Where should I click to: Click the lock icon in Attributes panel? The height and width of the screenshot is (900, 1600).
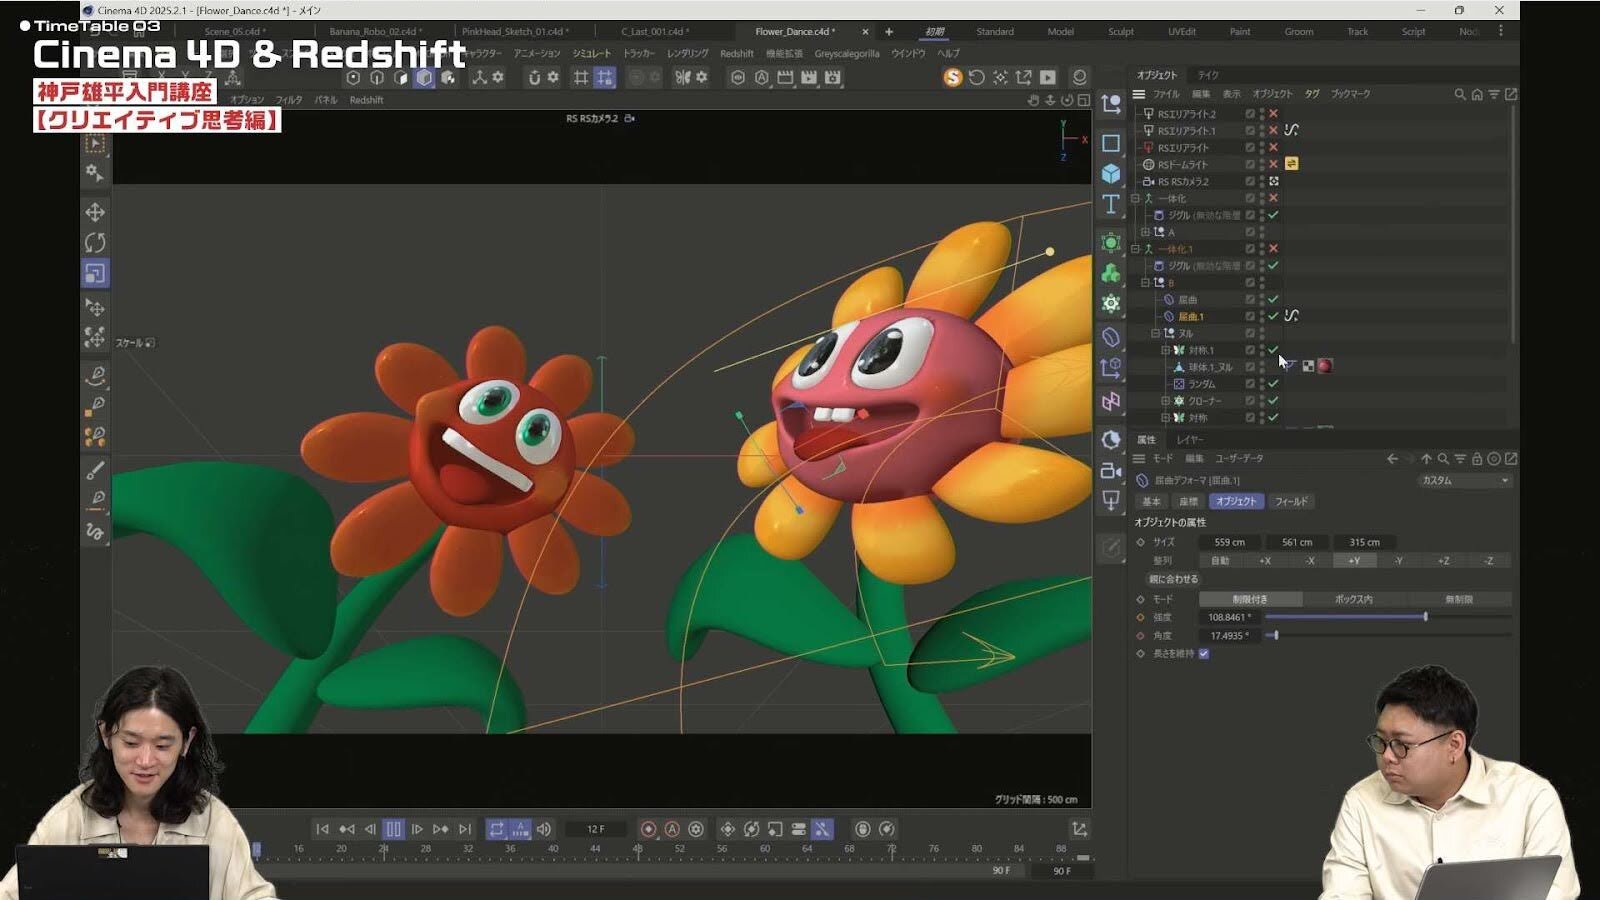coord(1477,459)
